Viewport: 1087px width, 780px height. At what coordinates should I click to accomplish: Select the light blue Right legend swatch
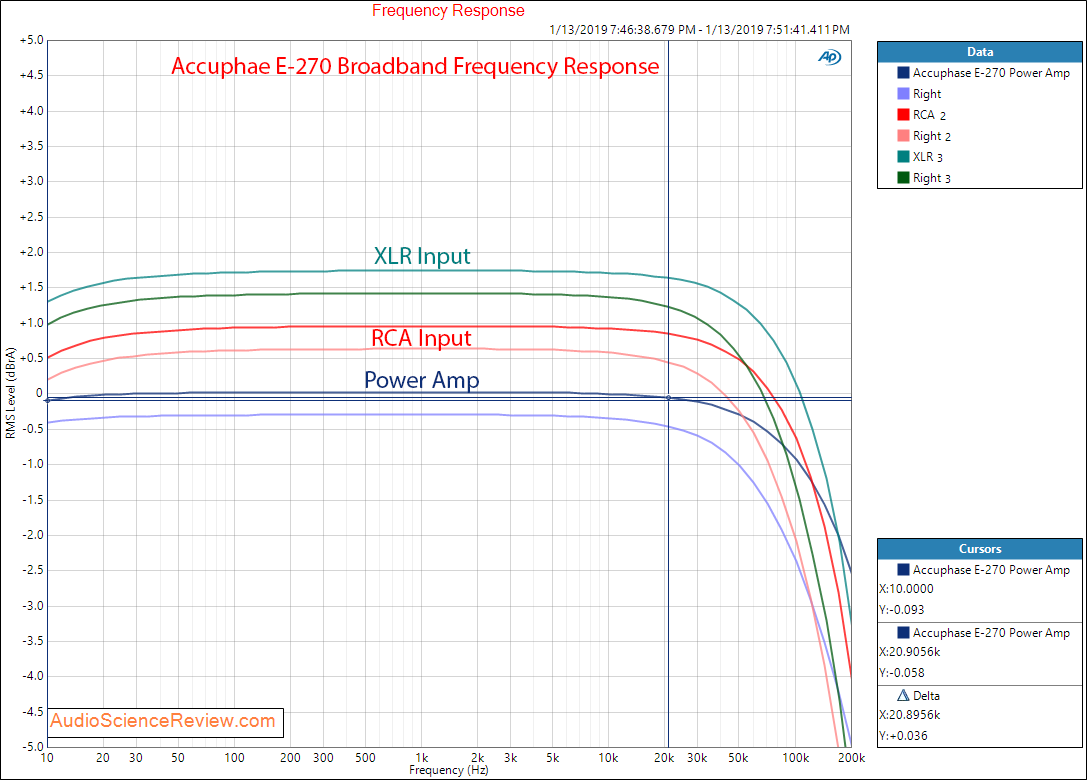tap(903, 94)
